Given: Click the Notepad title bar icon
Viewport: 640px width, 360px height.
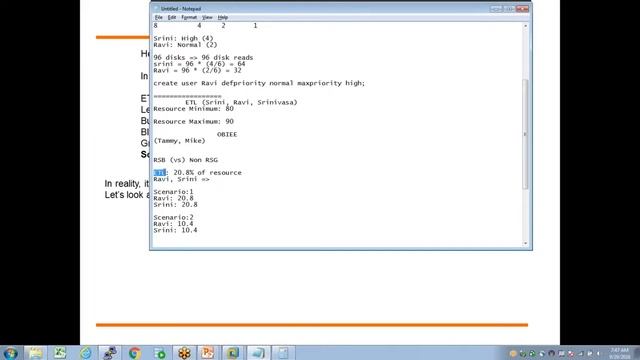Looking at the screenshot, I should click(156, 9).
